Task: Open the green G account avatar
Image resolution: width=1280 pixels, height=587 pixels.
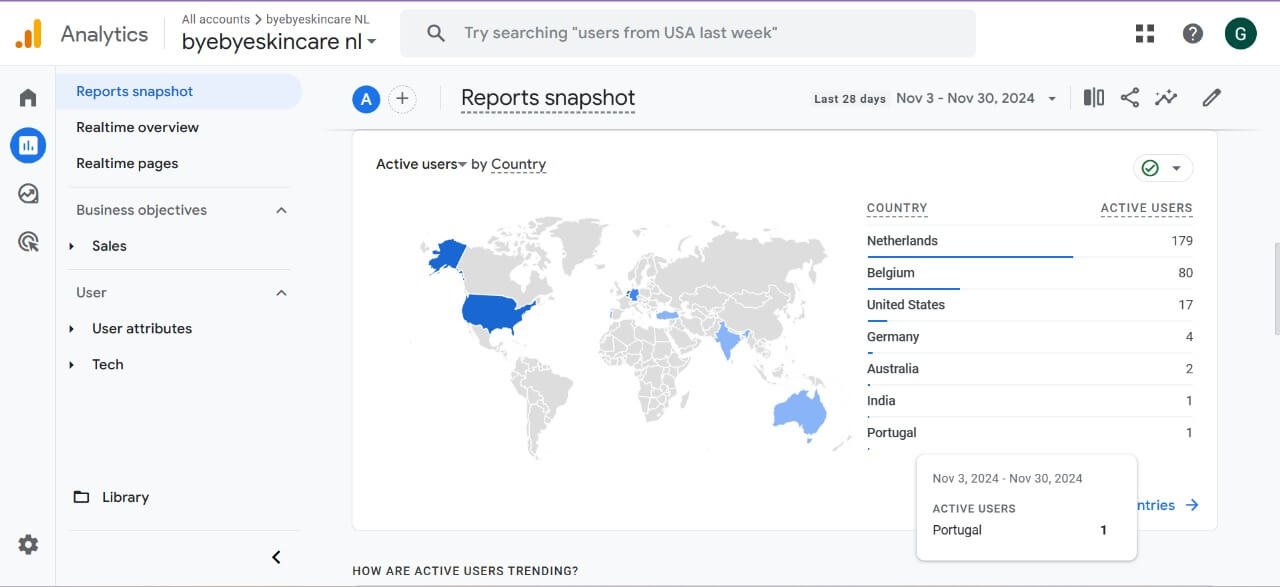Action: pos(1240,33)
